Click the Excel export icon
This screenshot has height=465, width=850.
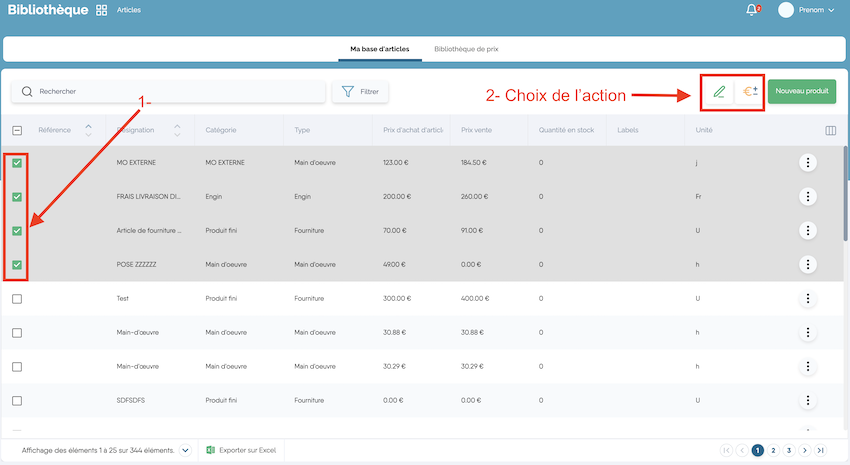[211, 451]
